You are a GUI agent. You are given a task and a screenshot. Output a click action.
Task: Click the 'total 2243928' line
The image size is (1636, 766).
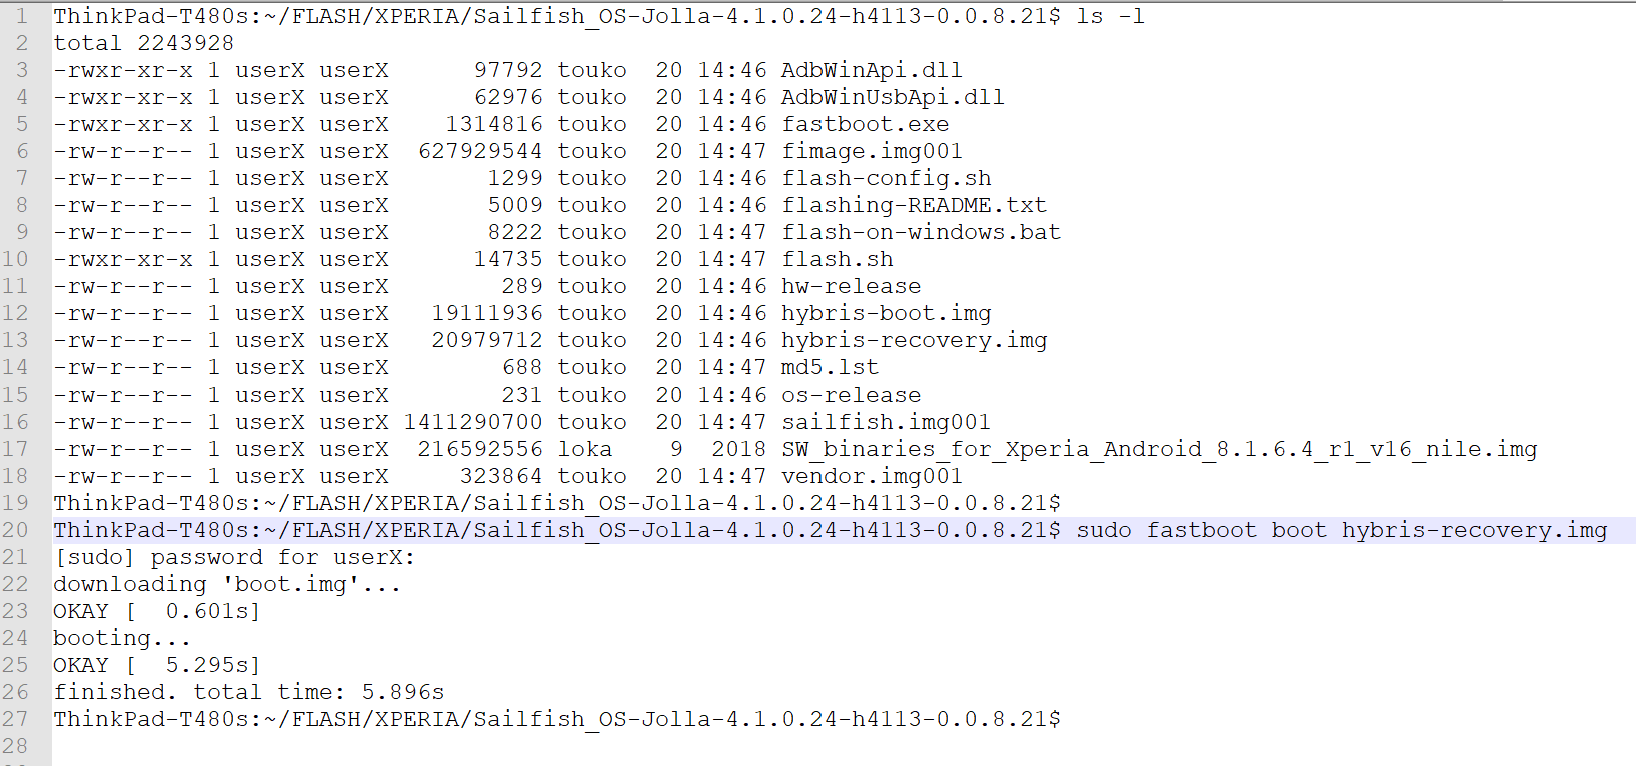[143, 43]
